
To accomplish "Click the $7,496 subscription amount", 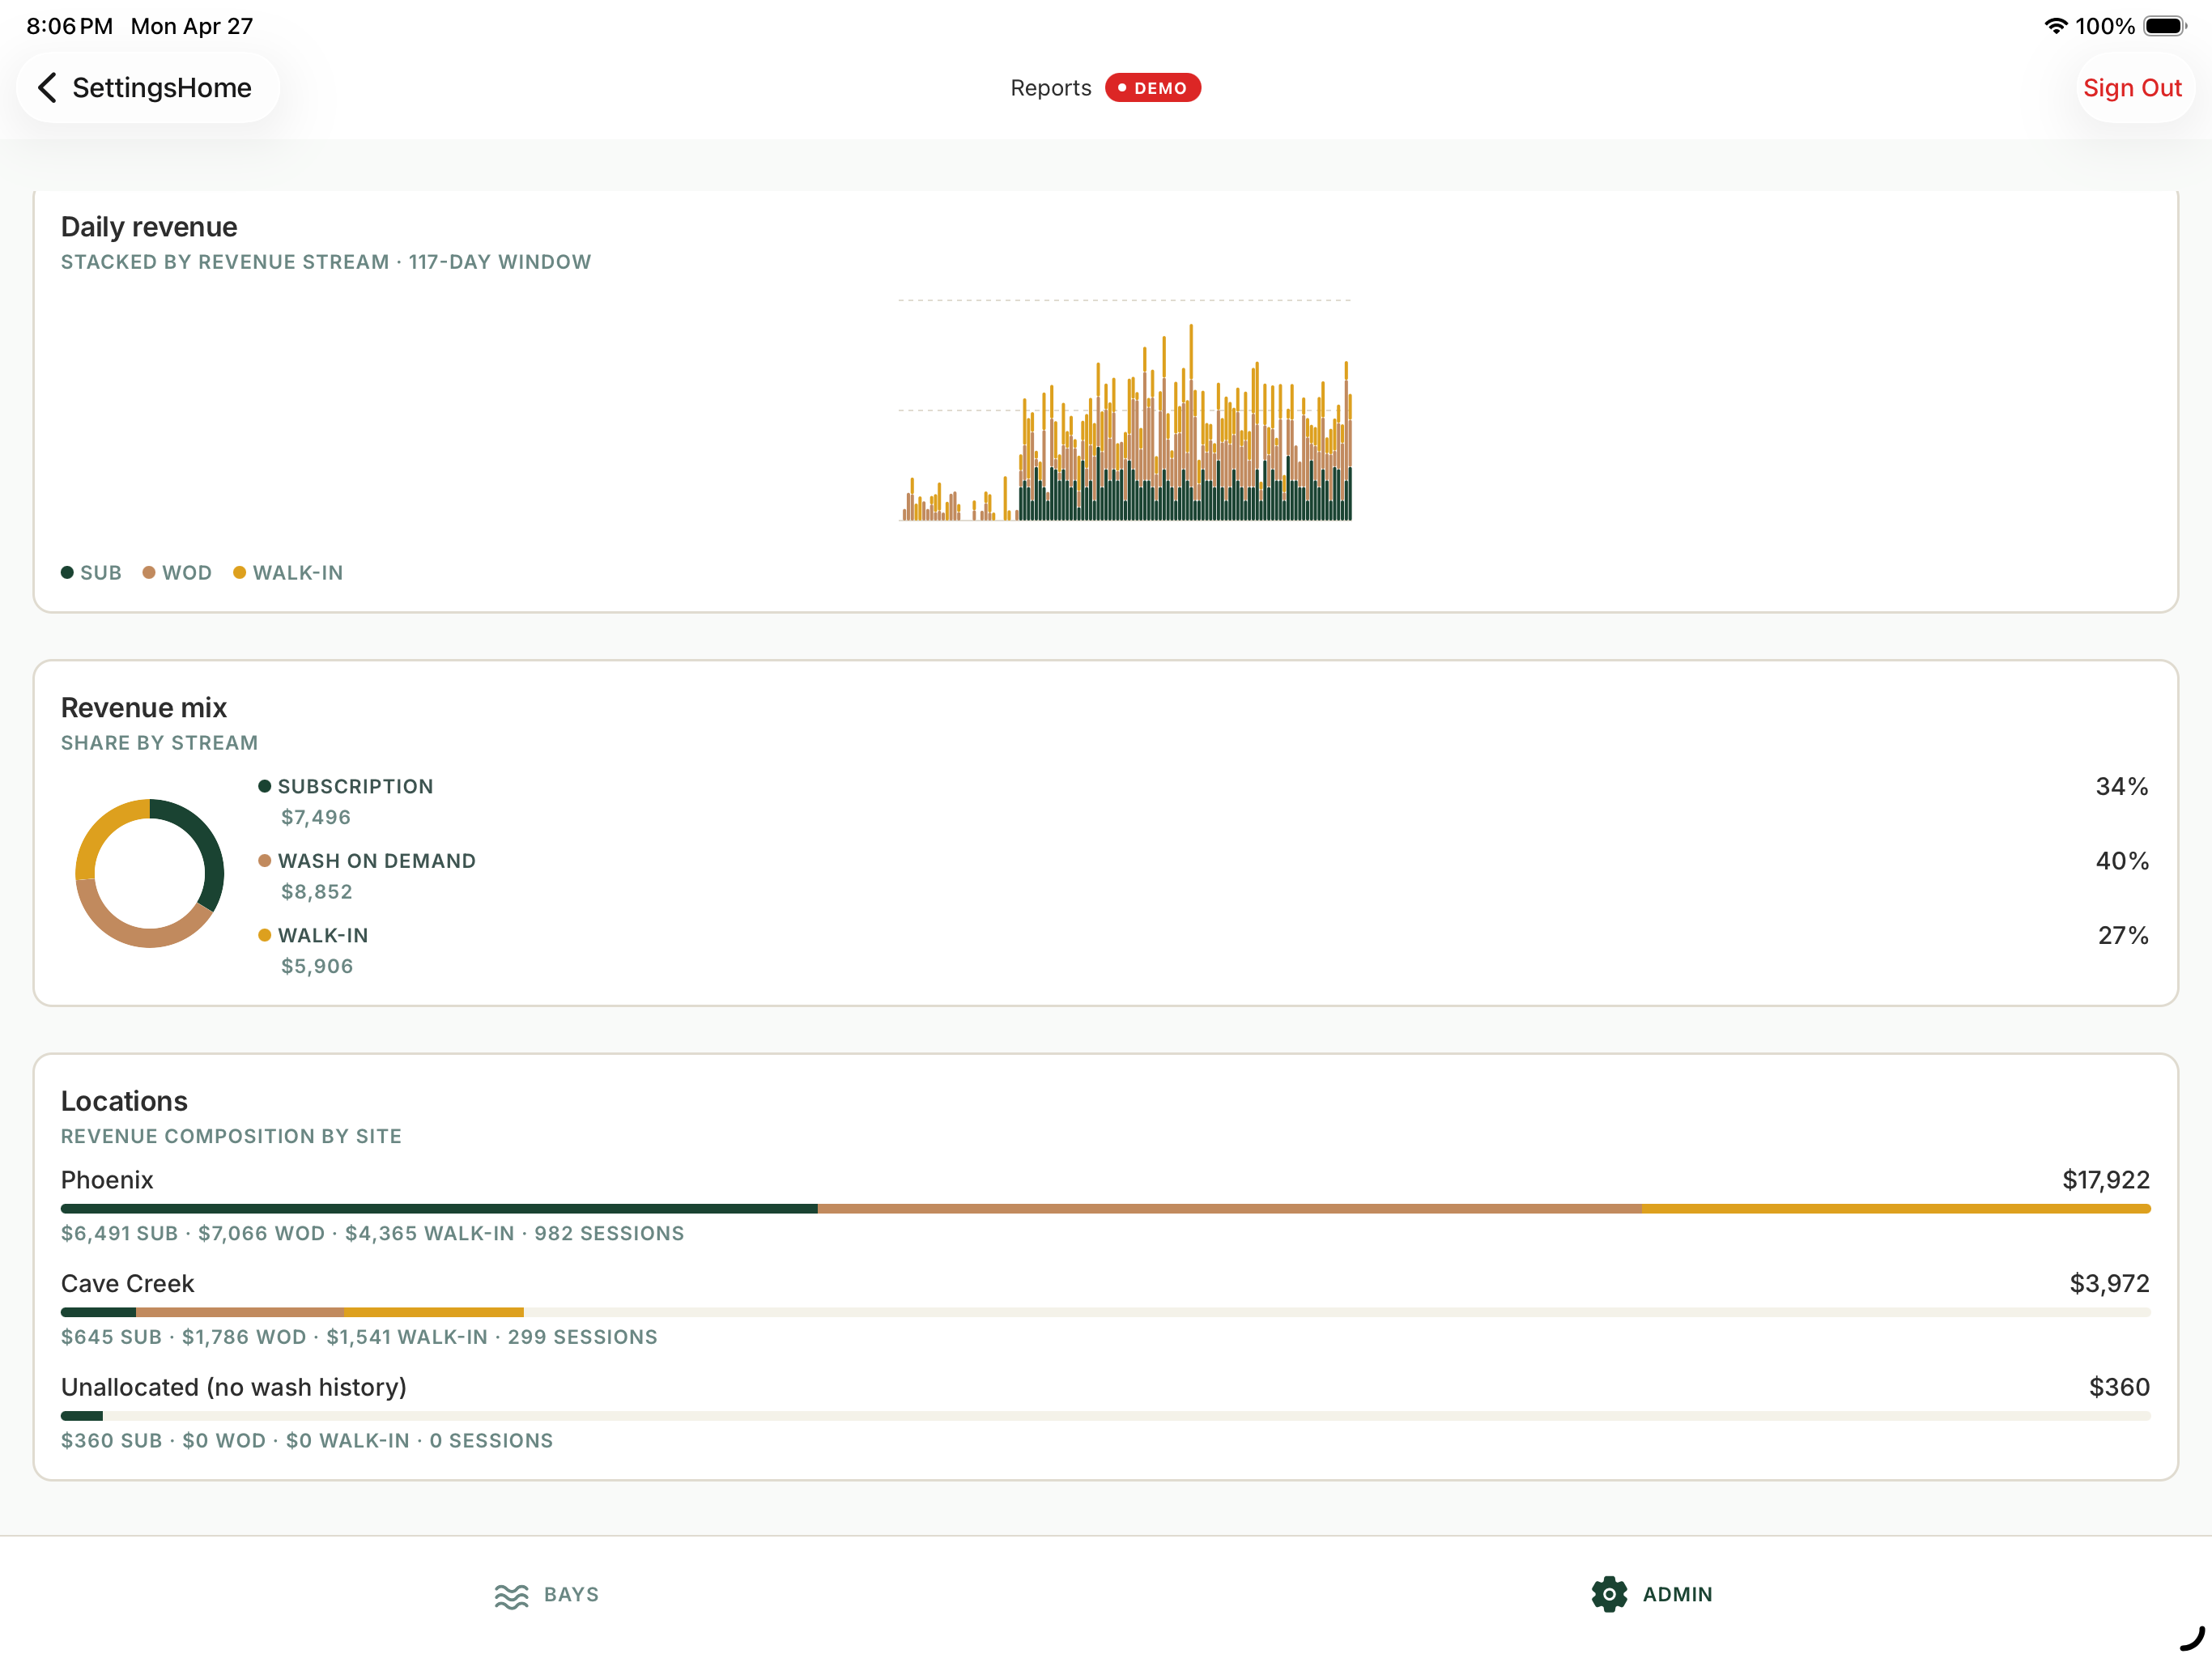I will [316, 817].
